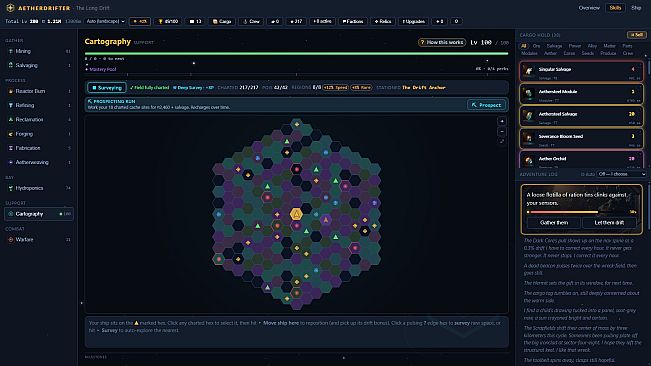Click the Cartography level progress bar
This screenshot has width=651, height=366.
click(296, 54)
